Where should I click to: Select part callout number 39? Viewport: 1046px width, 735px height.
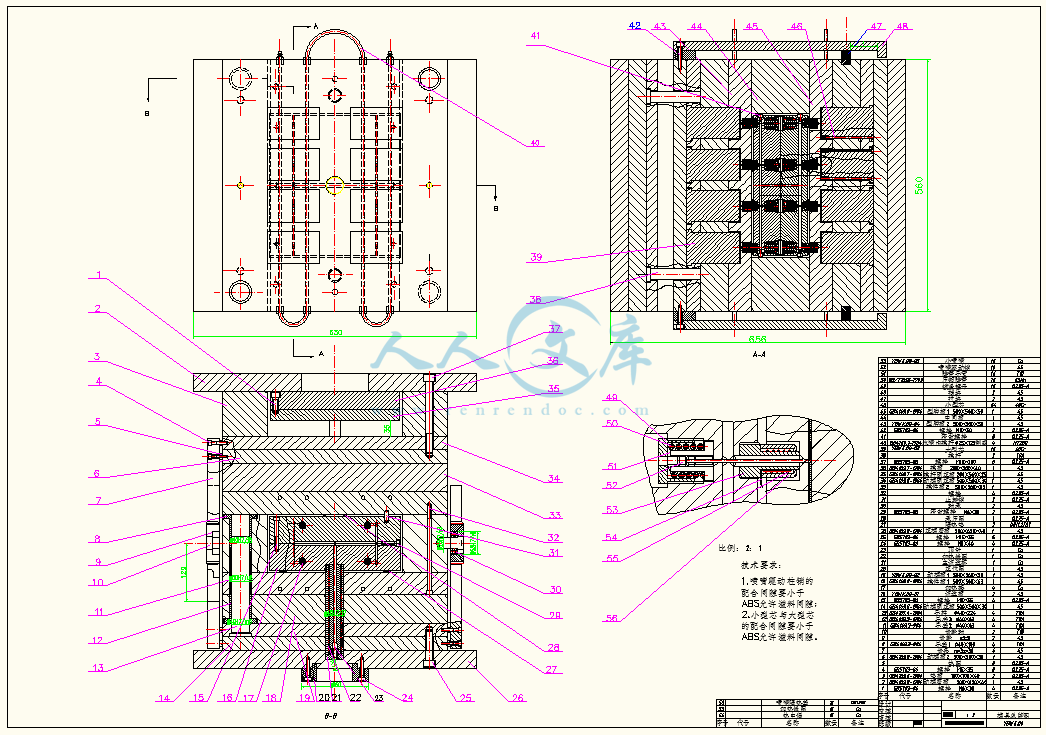[x=536, y=257]
